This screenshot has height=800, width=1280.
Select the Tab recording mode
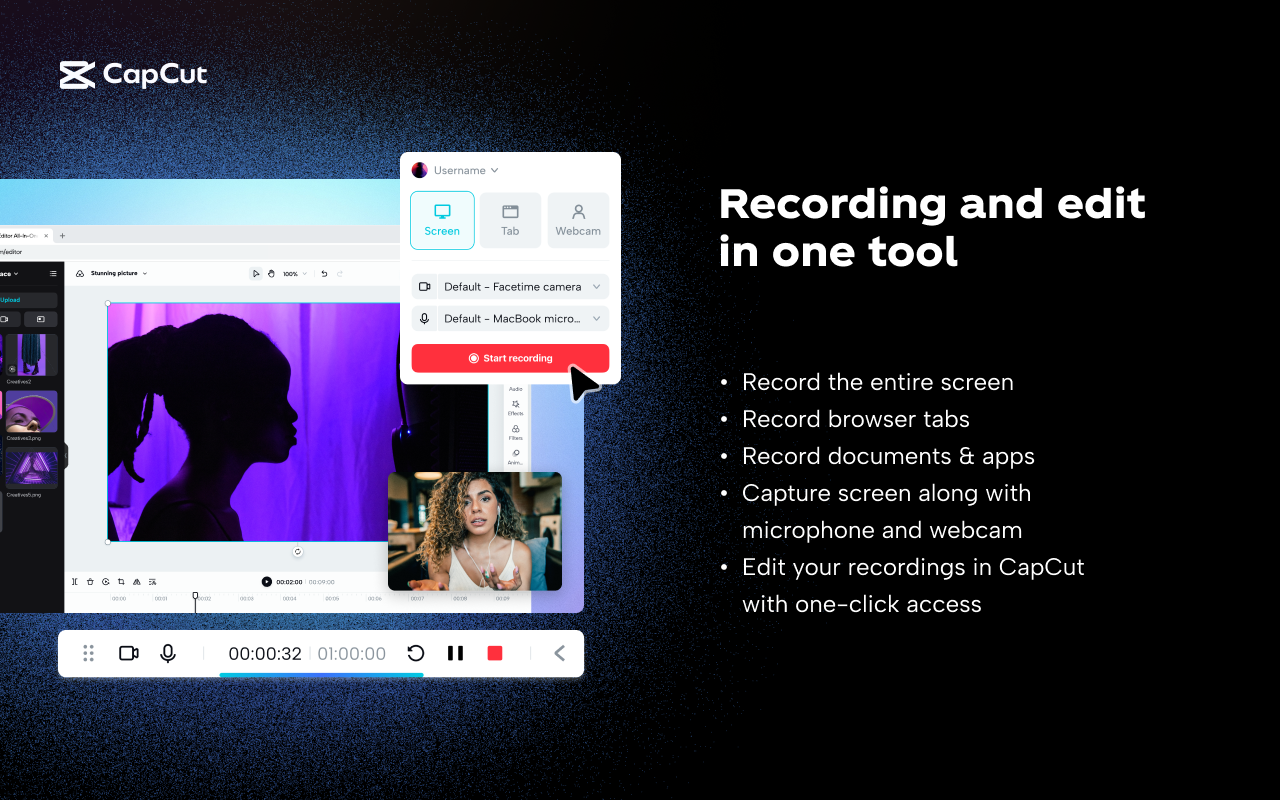(510, 220)
